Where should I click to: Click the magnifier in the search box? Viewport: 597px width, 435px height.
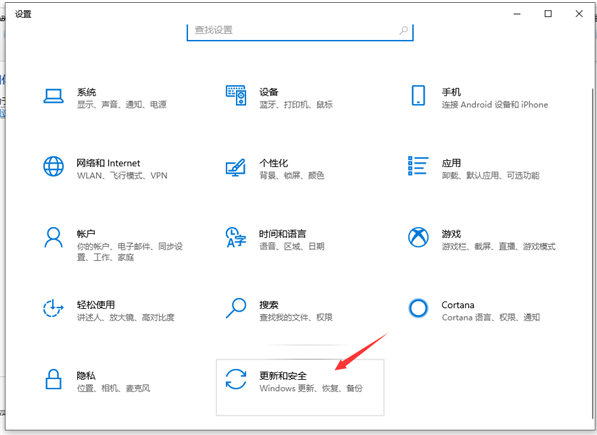[x=404, y=30]
